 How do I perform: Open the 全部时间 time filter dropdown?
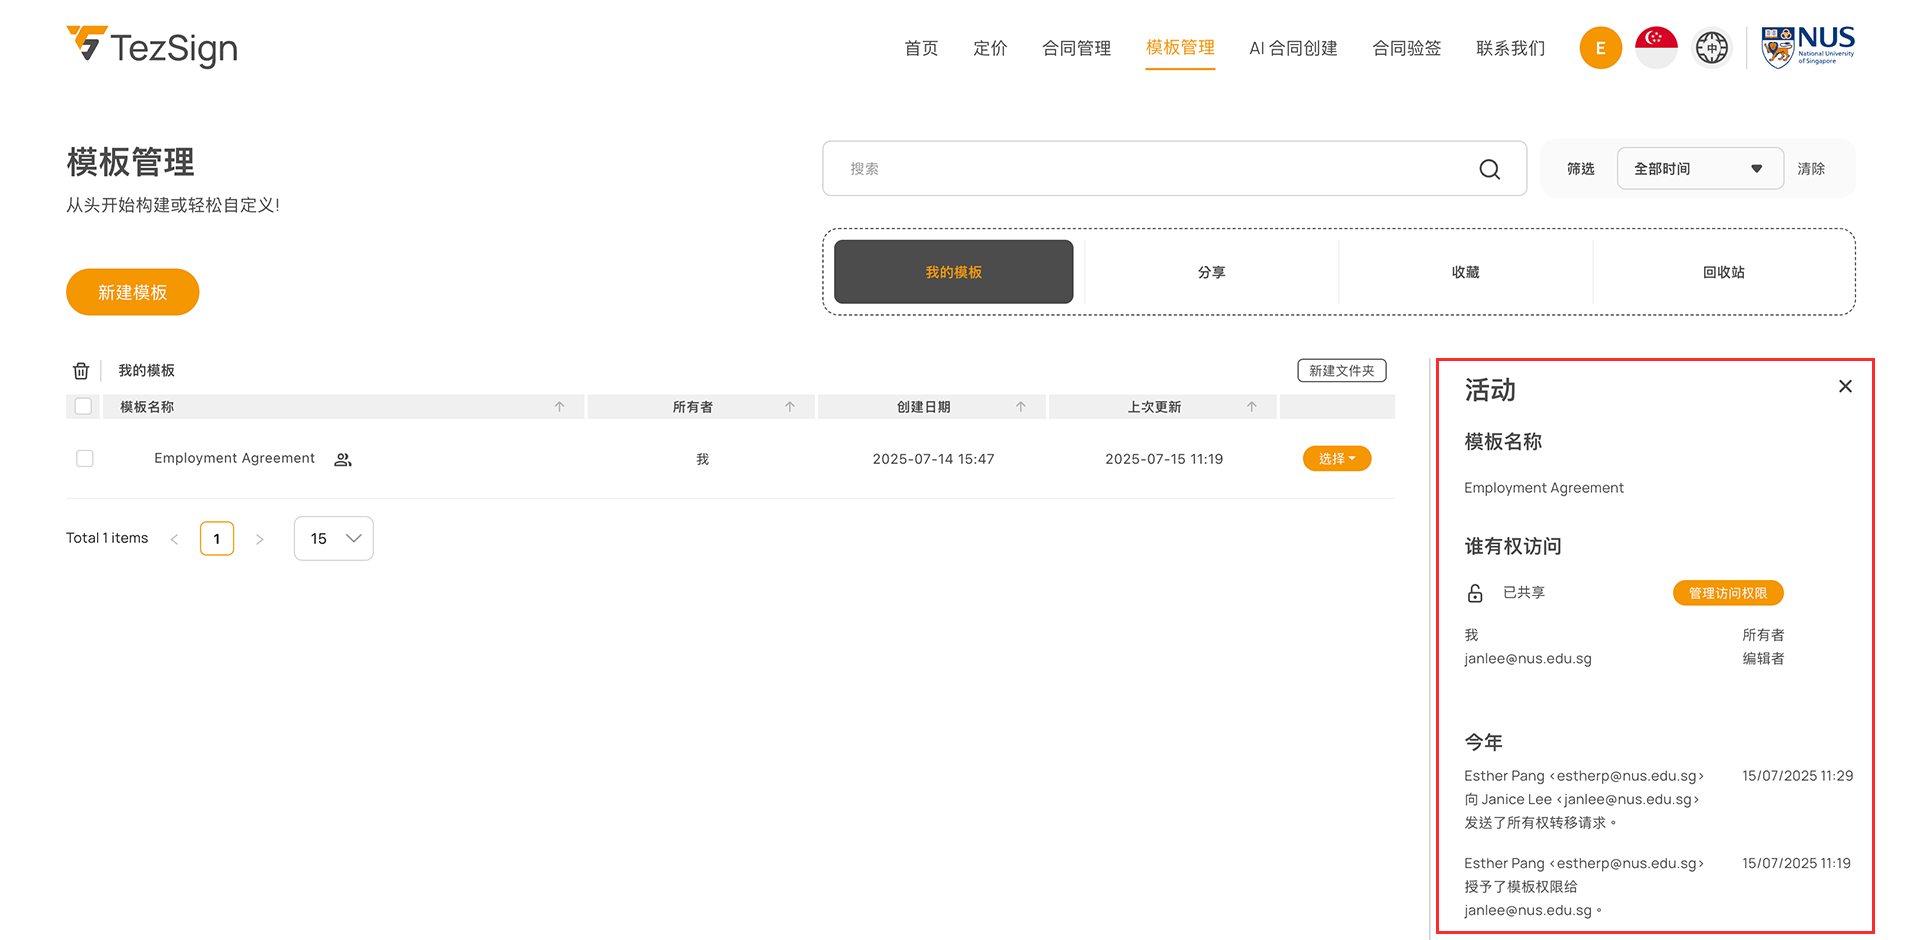pos(1699,169)
